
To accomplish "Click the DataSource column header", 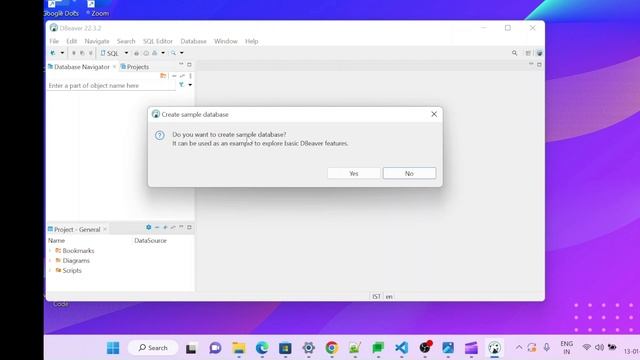I will (151, 240).
